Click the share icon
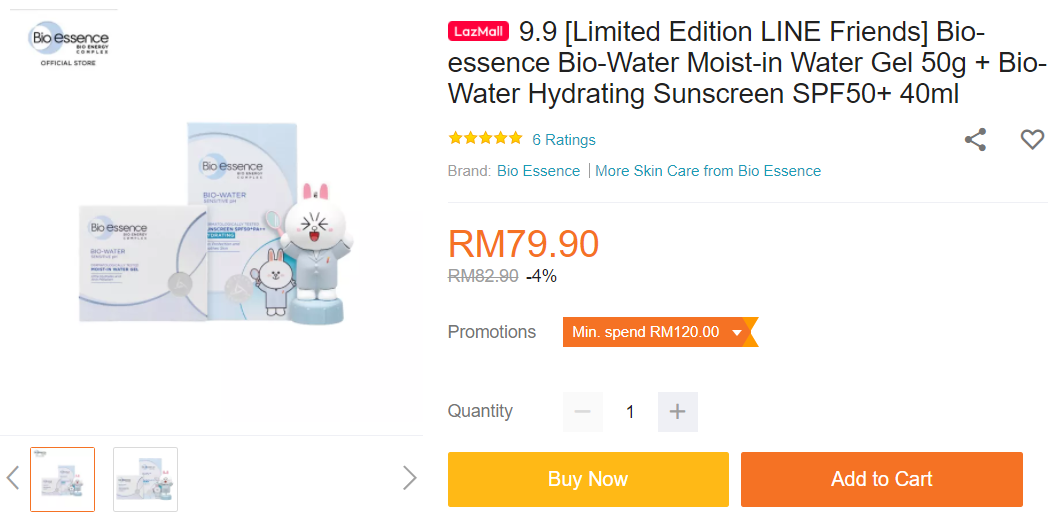Screen dimensions: 1060x522 [x=975, y=140]
